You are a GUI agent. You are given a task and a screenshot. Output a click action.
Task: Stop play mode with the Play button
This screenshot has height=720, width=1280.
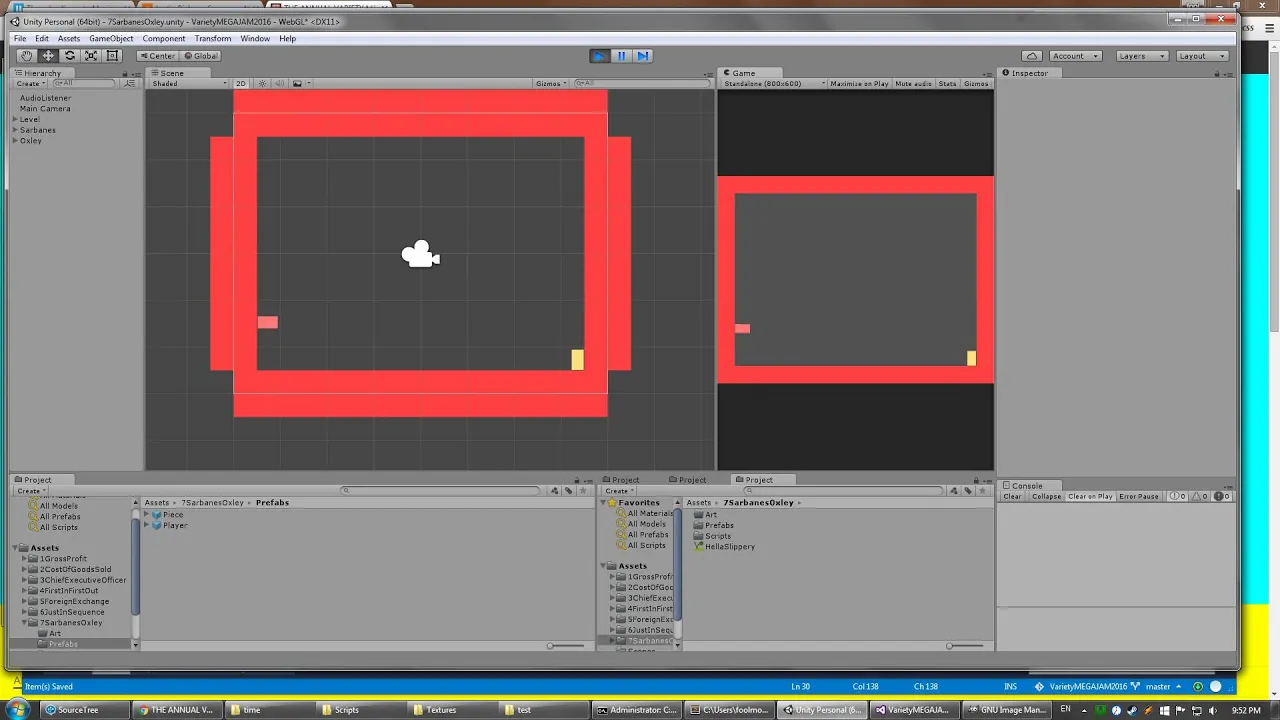tap(599, 56)
